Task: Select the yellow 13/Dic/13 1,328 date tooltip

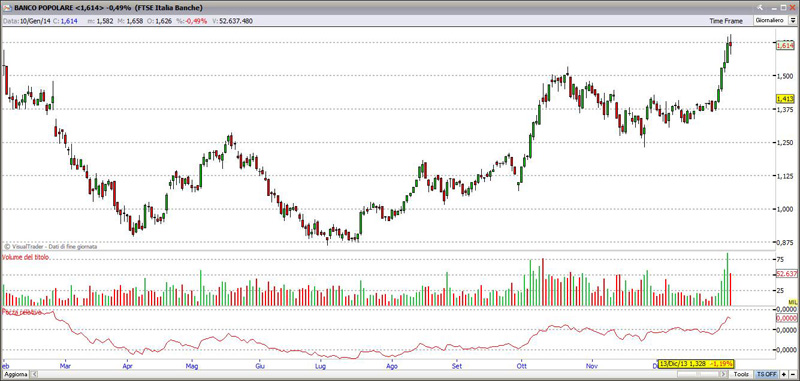Action: coord(696,364)
